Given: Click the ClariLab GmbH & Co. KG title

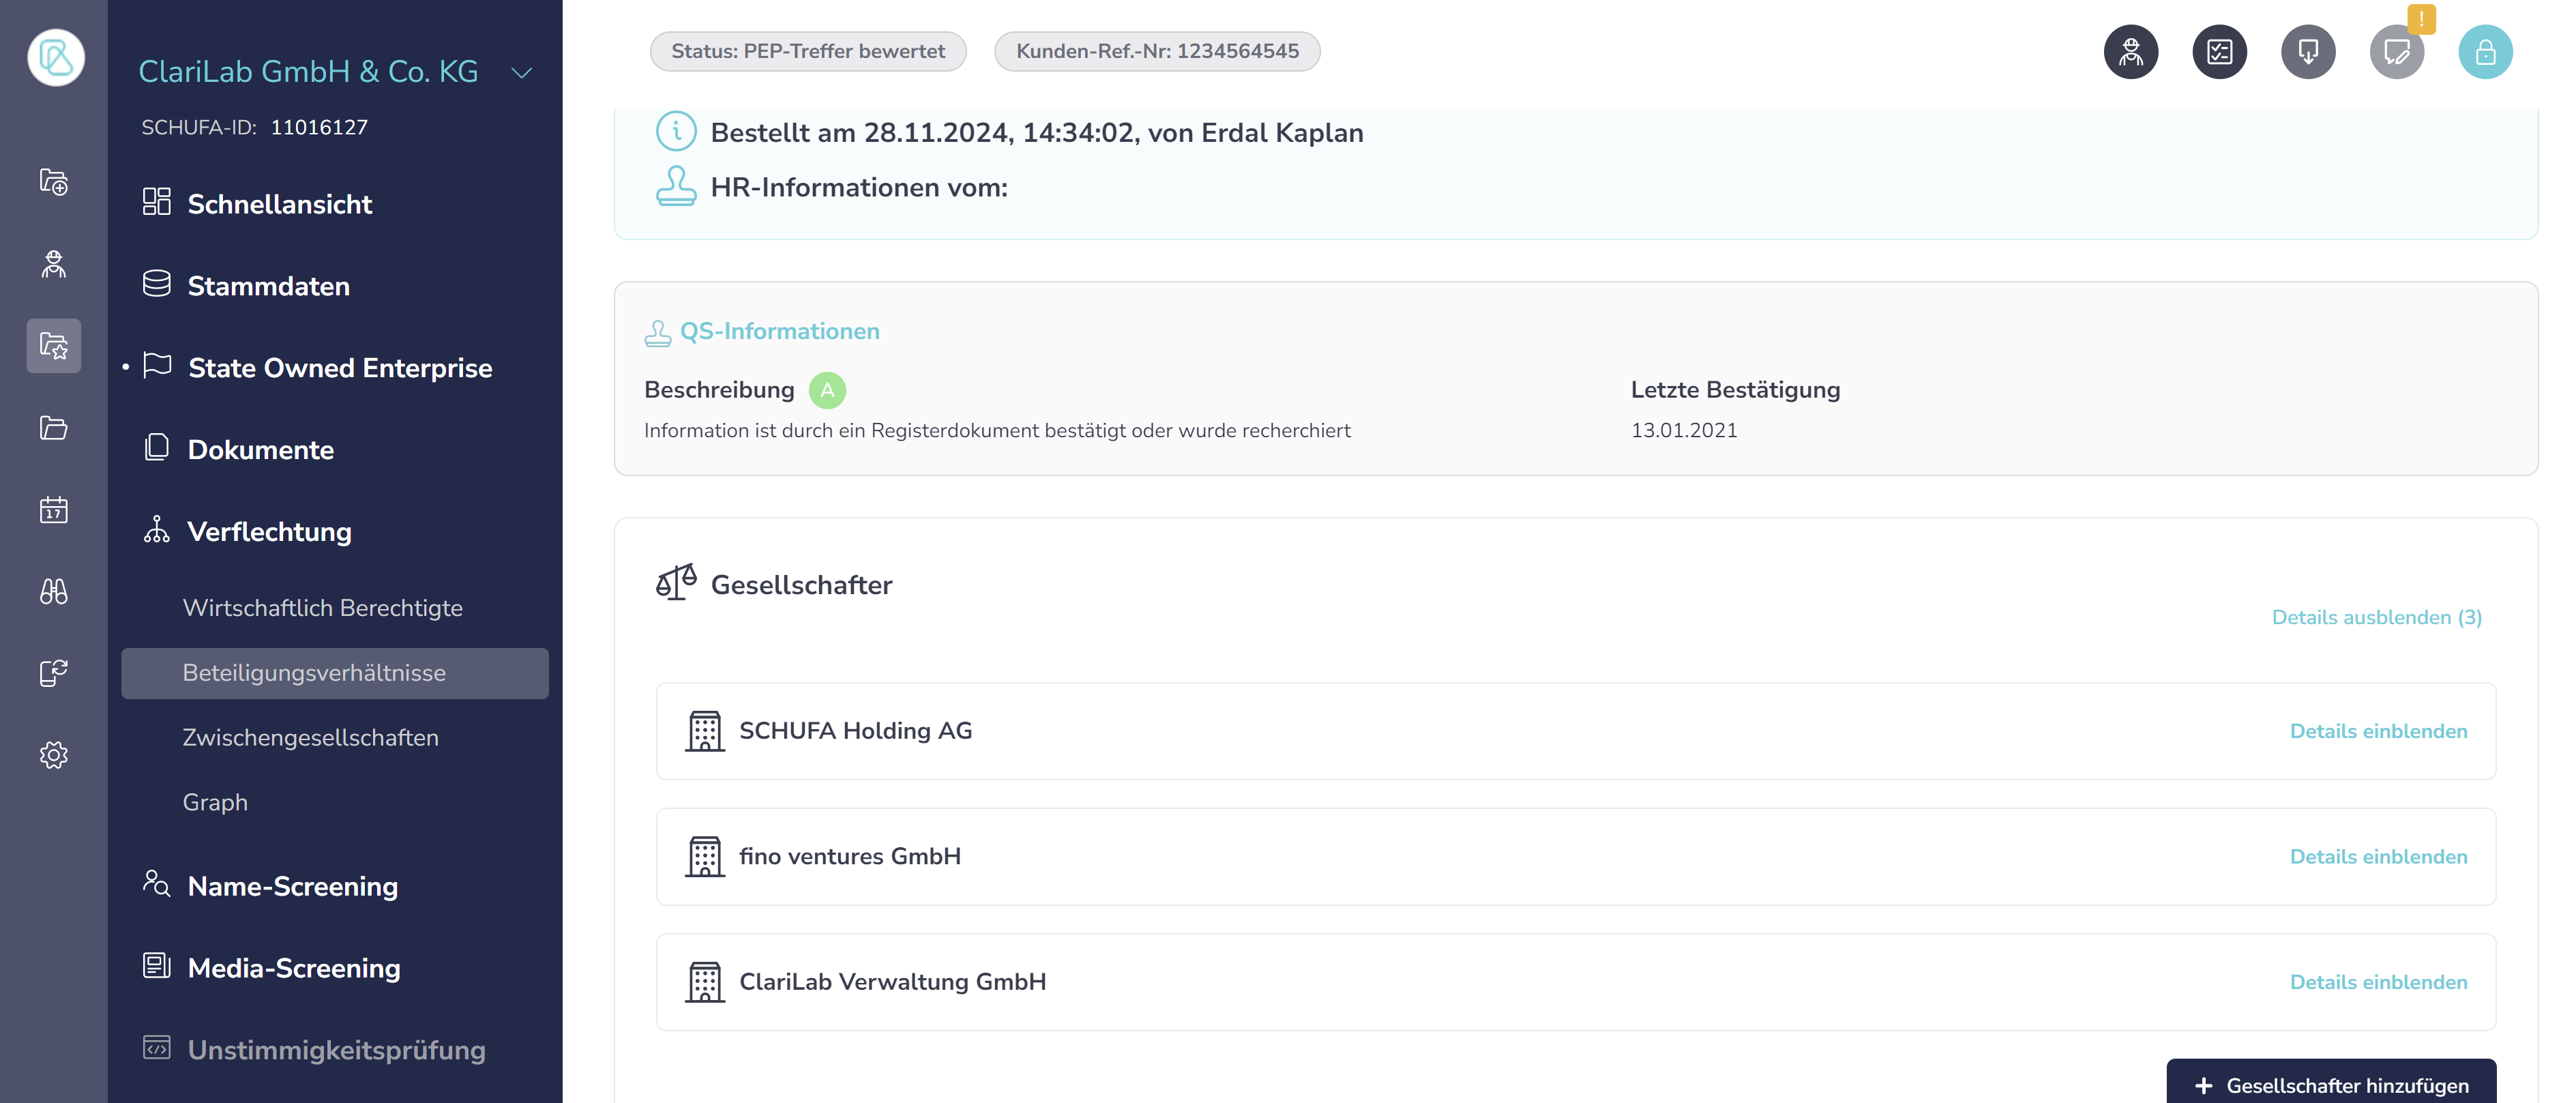Looking at the screenshot, I should pyautogui.click(x=308, y=72).
